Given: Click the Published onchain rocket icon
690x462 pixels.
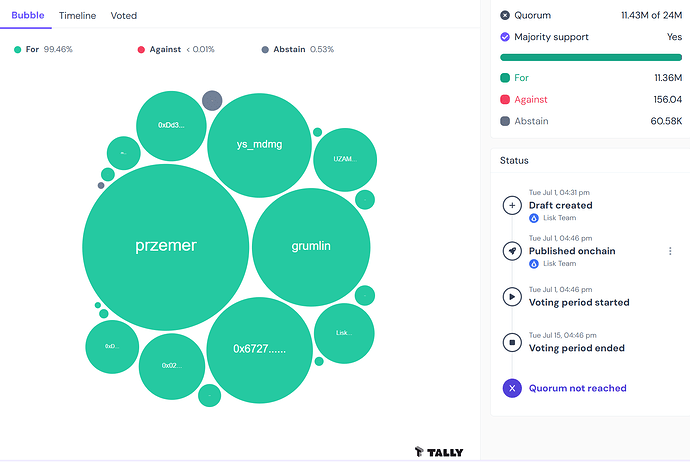Looking at the screenshot, I should [x=512, y=251].
